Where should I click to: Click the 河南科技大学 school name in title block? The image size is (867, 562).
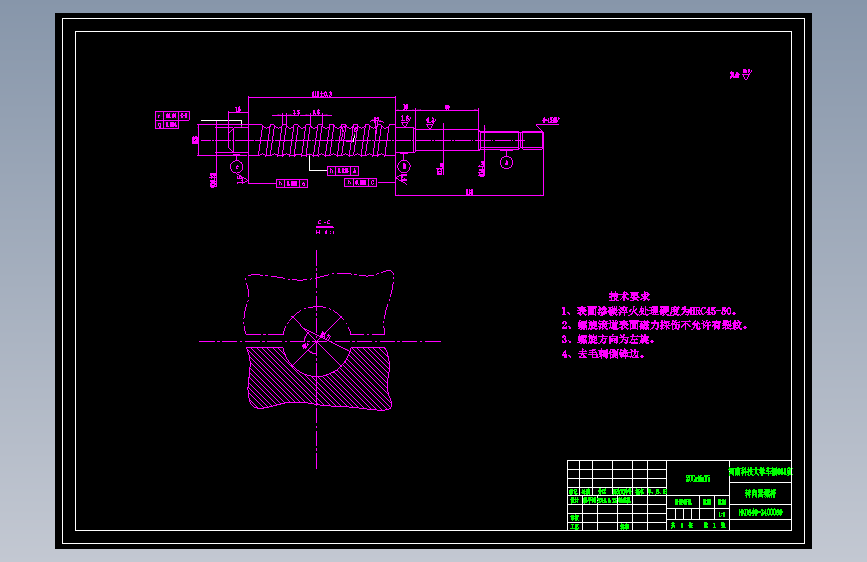(760, 472)
